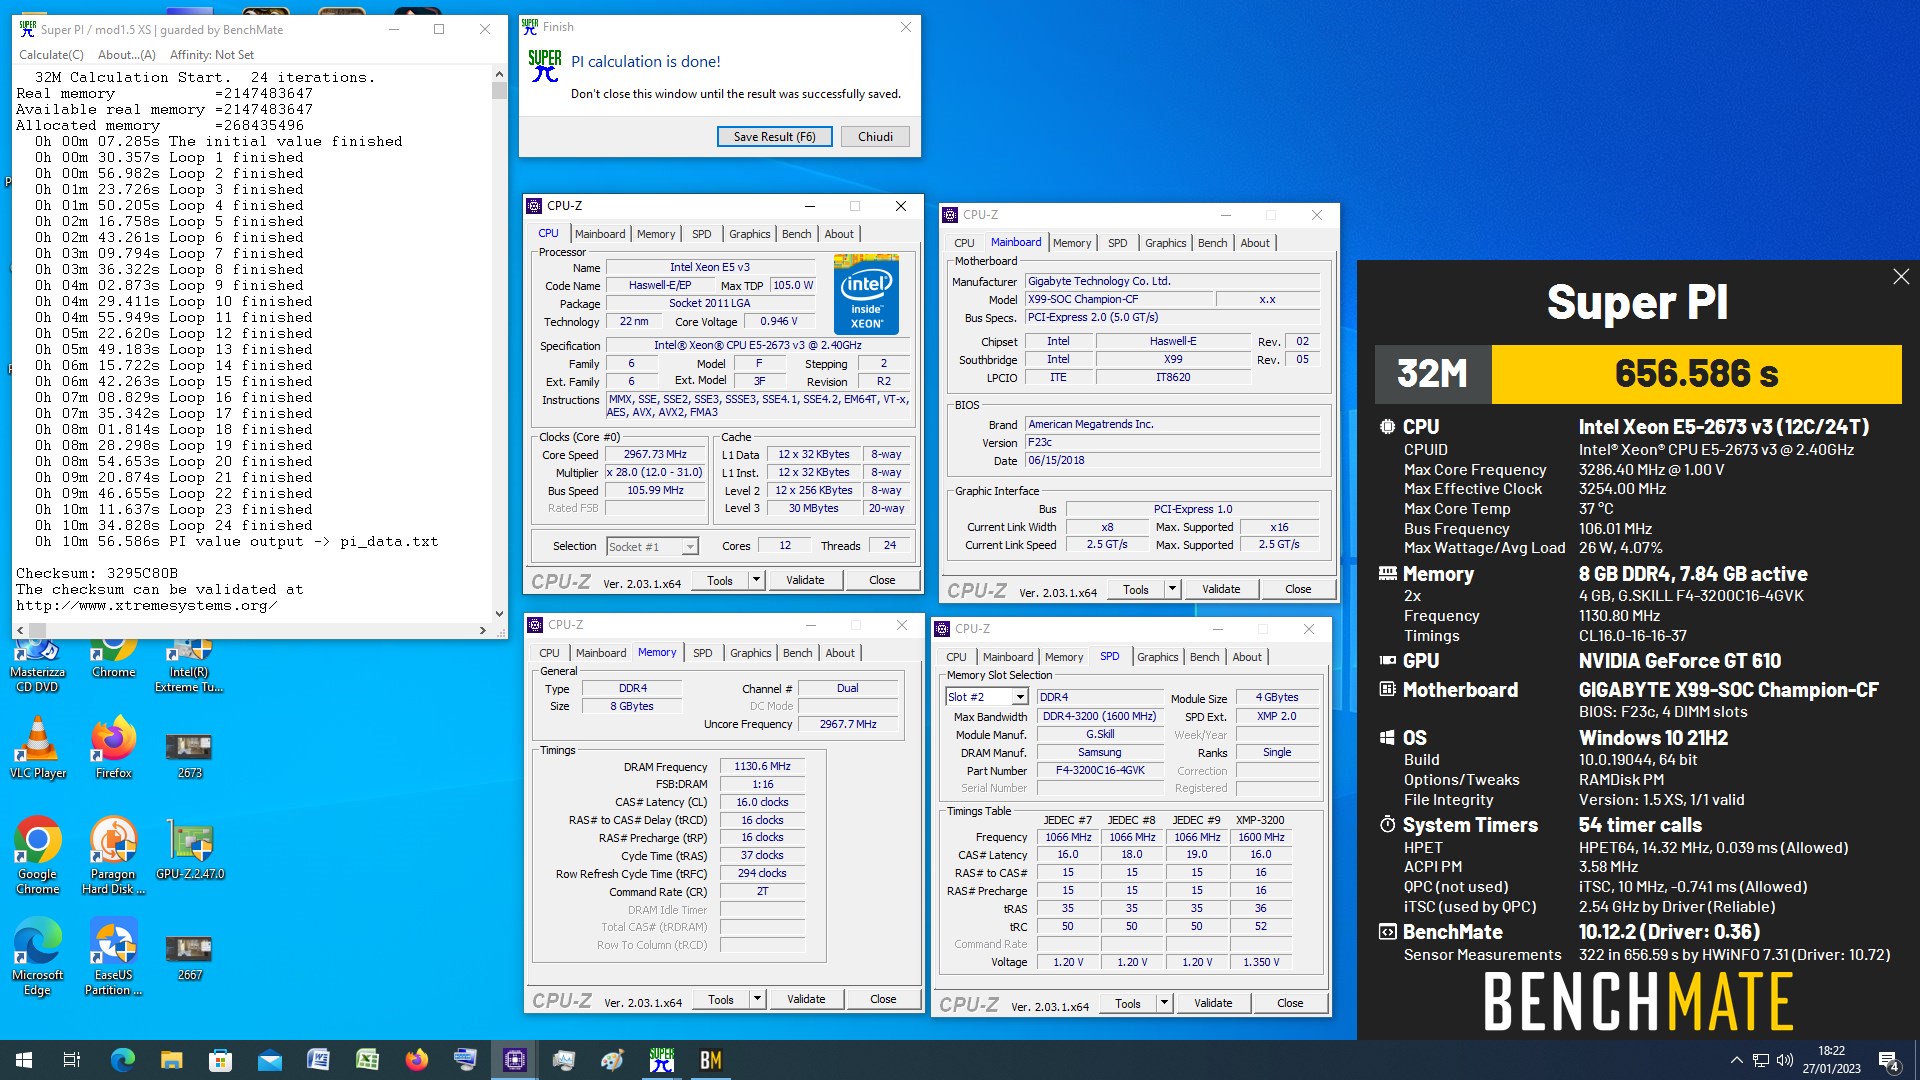Switch to Super PI taskbar icon

pyautogui.click(x=662, y=1060)
